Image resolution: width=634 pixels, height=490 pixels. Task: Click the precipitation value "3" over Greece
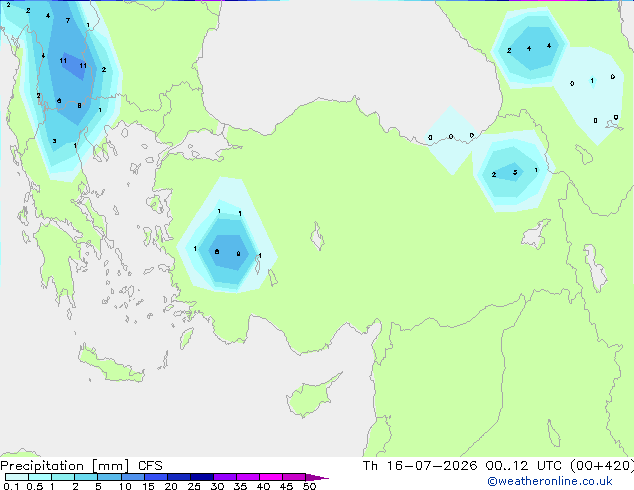pos(54,141)
